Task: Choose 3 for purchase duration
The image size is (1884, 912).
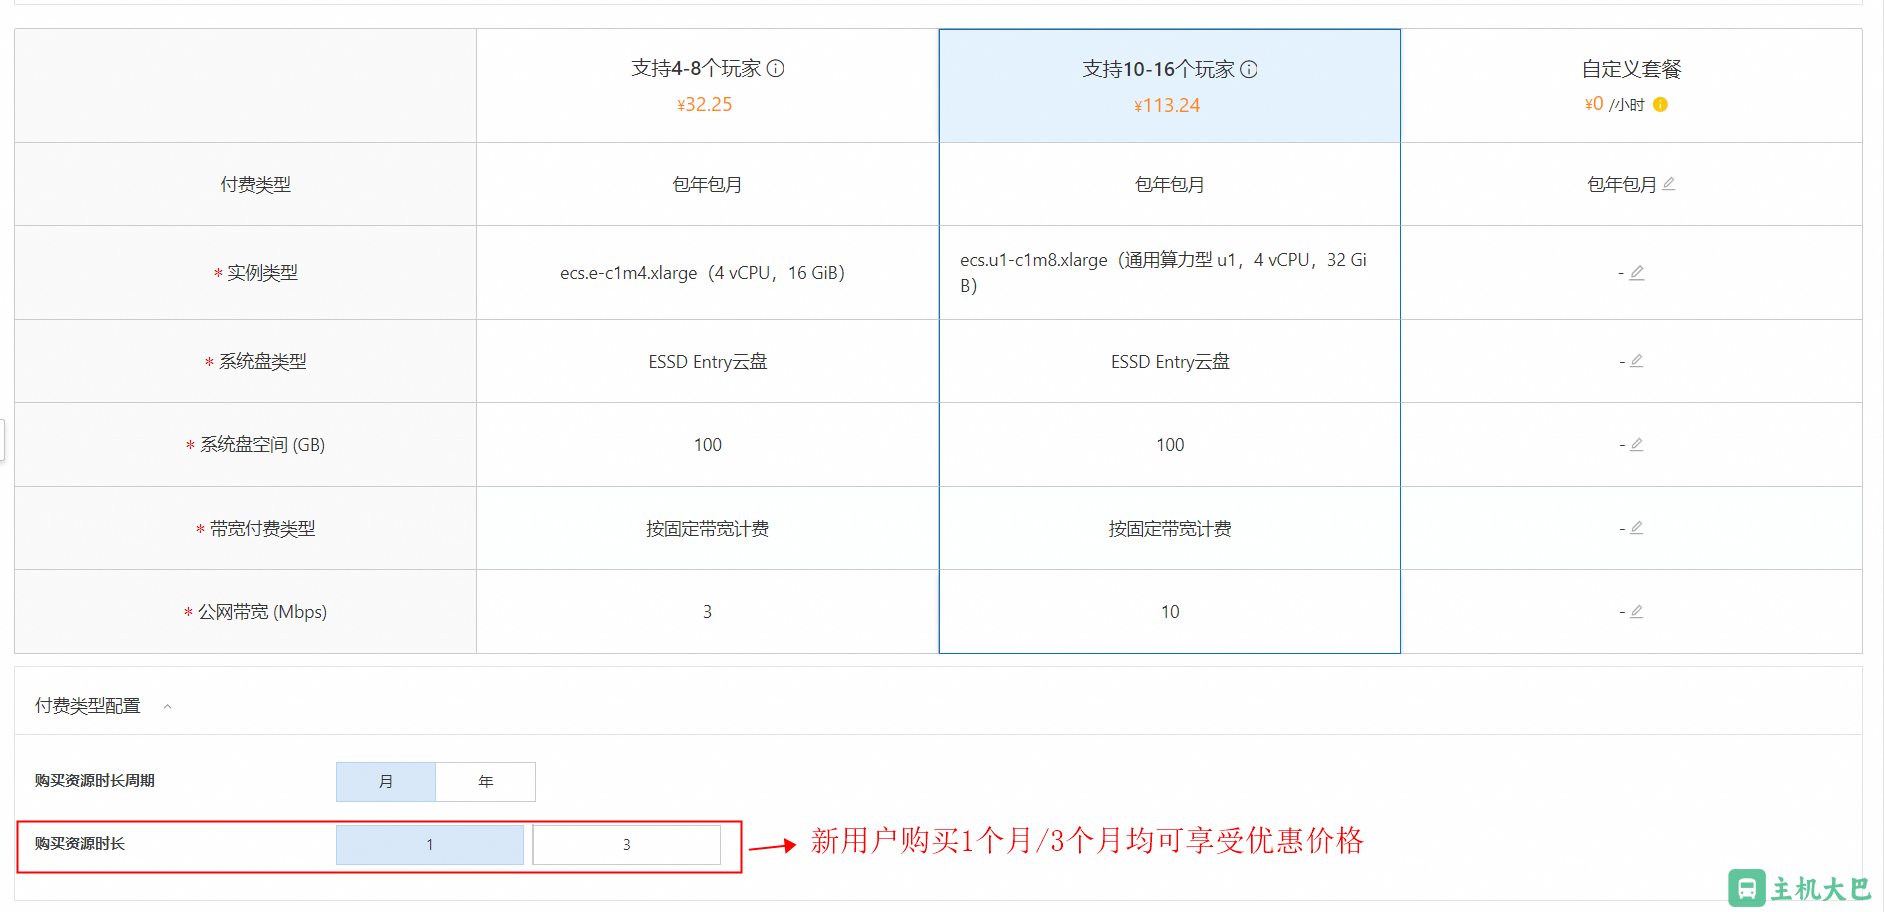Action: (627, 845)
